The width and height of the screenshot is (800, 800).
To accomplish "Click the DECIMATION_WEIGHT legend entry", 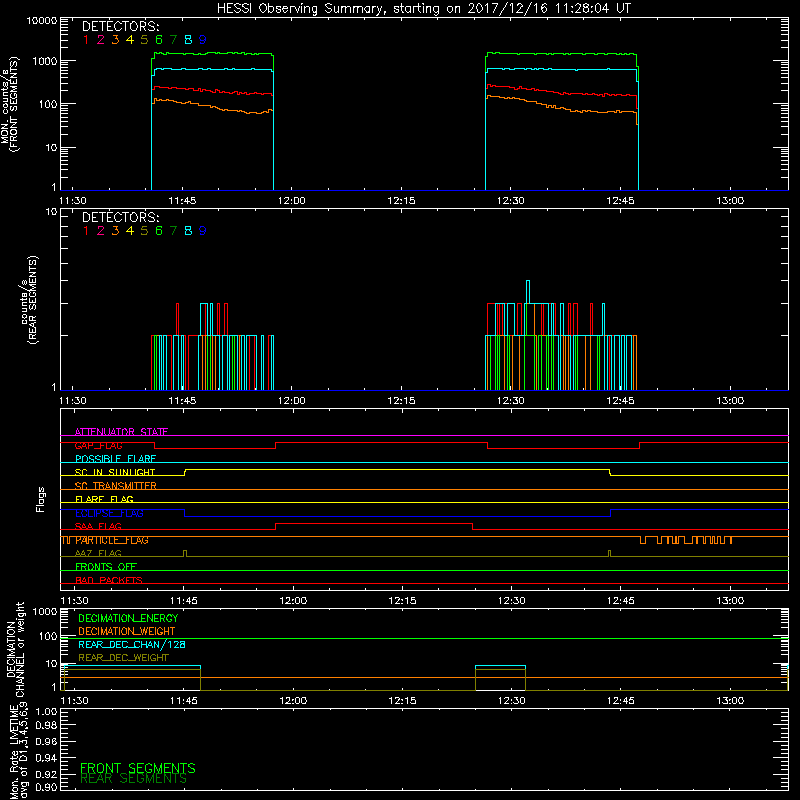I will tap(127, 631).
